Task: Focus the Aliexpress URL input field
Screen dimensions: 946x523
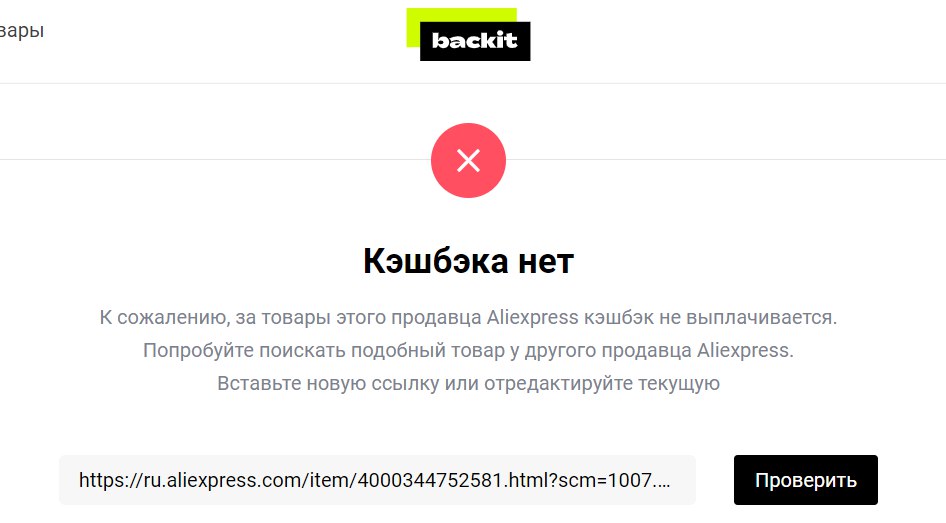Action: click(x=377, y=480)
